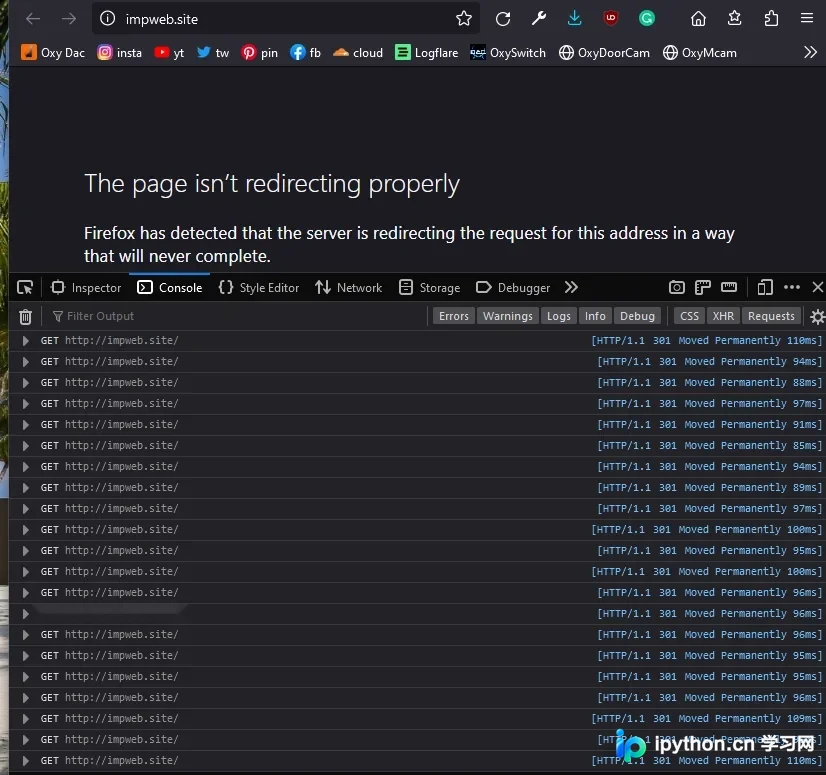Toggle the Logs filter
This screenshot has height=775, width=826.
coord(558,316)
